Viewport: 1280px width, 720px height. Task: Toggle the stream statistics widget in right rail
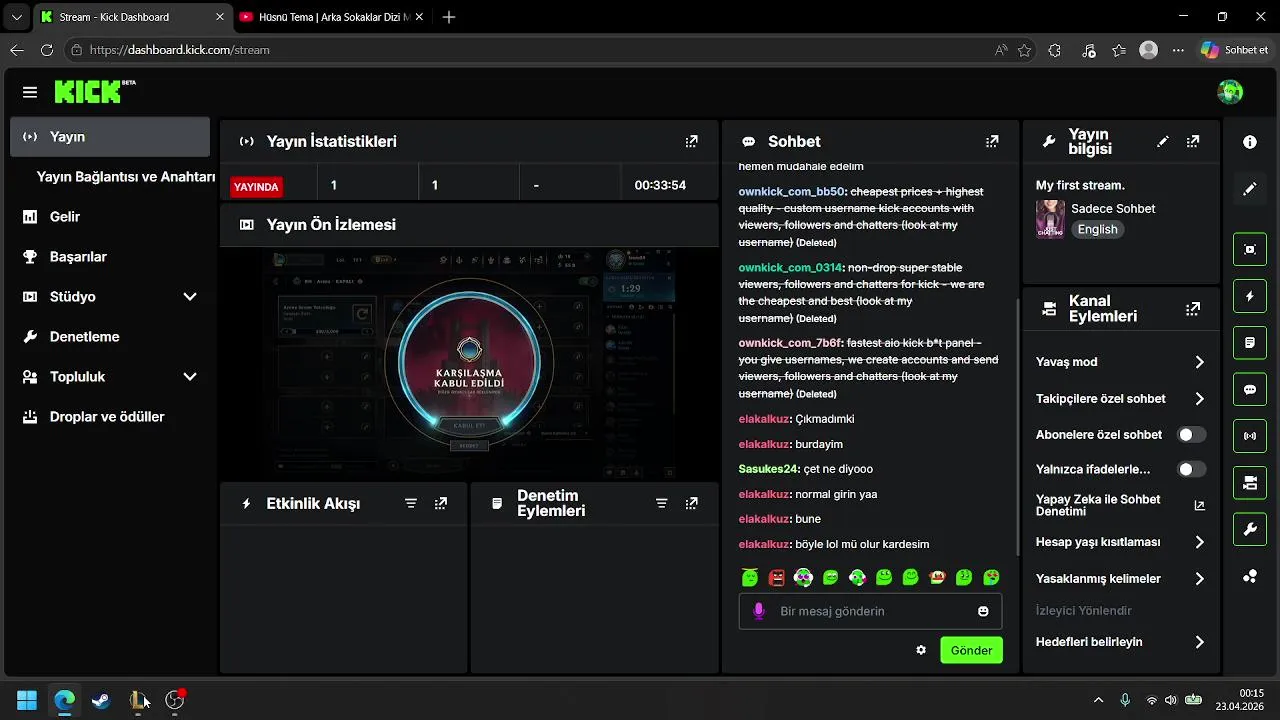coord(1250,436)
